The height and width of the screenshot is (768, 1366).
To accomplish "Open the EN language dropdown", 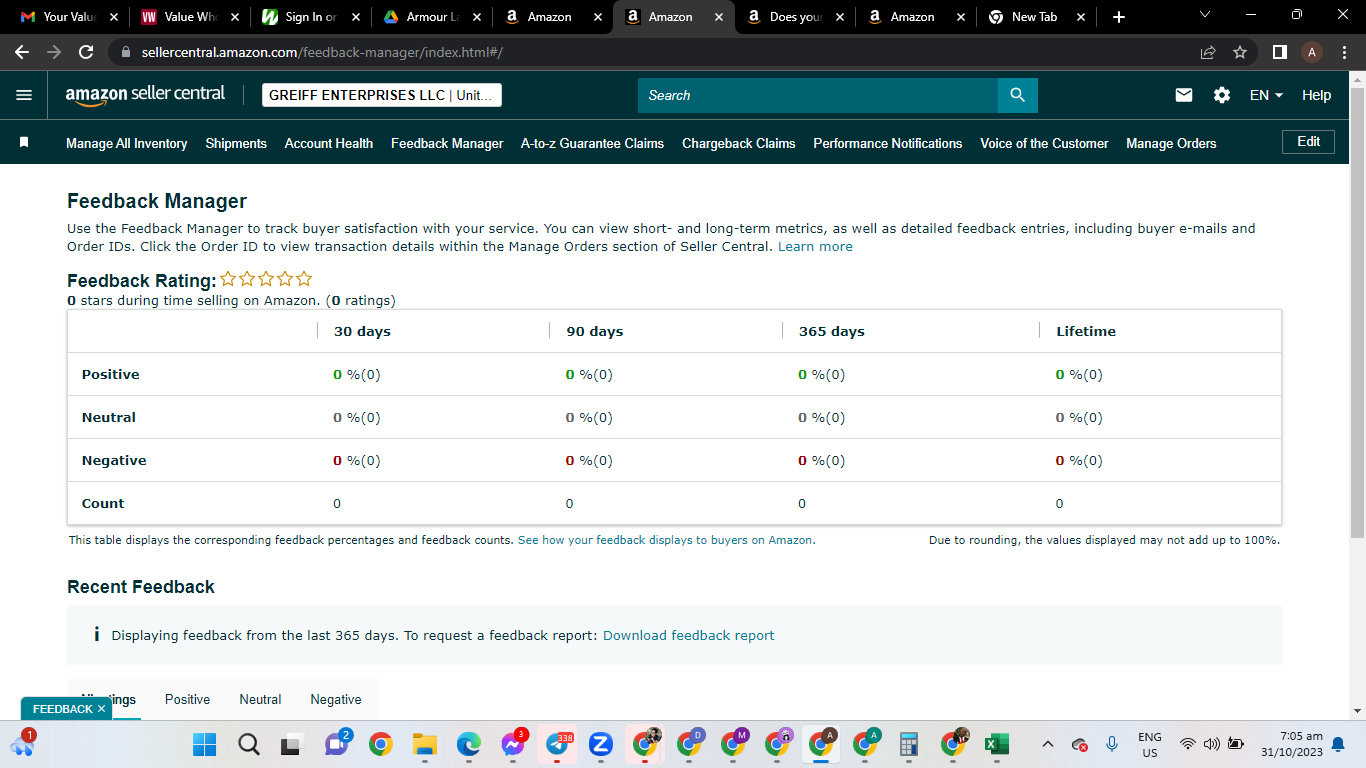I will click(1266, 95).
